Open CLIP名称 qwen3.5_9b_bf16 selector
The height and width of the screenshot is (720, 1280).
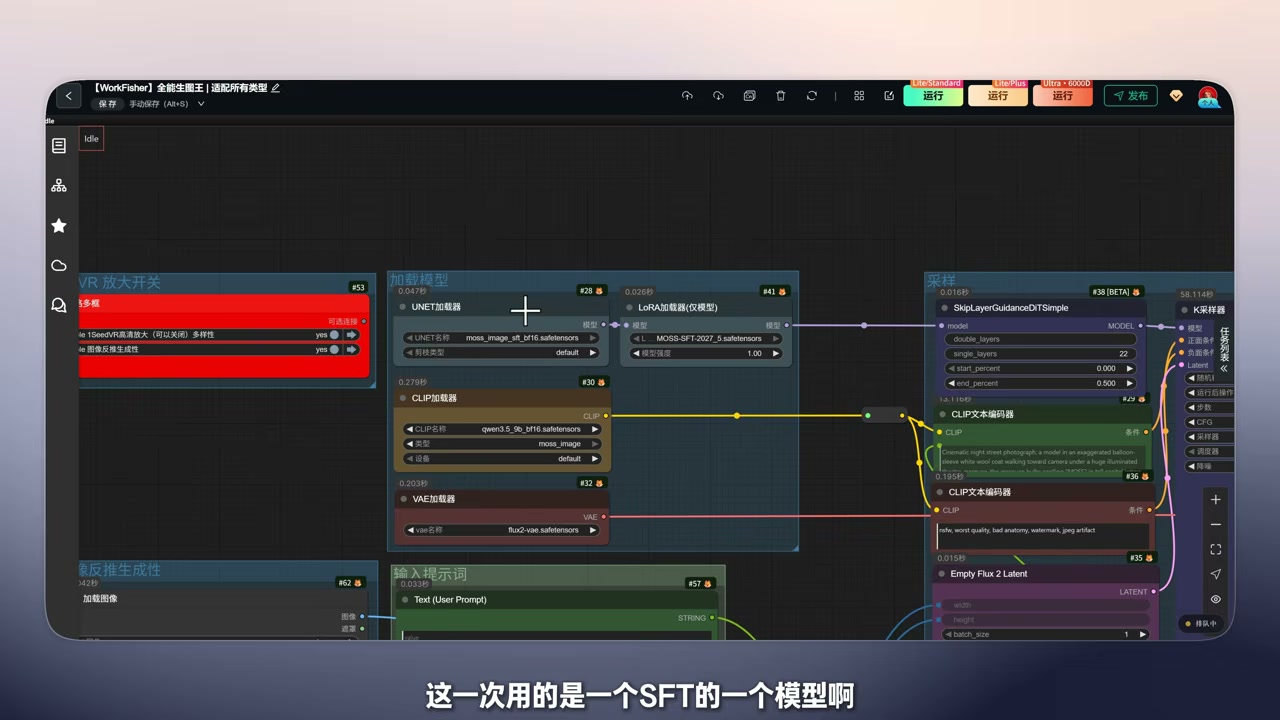point(501,429)
